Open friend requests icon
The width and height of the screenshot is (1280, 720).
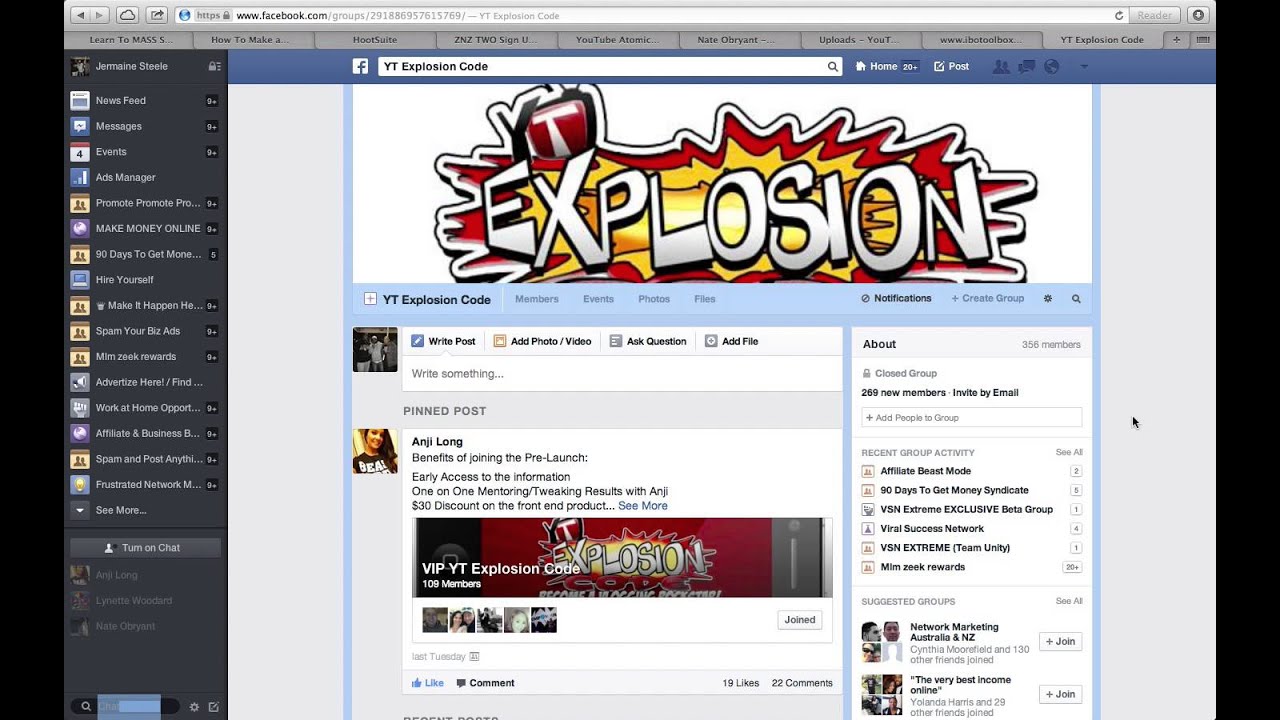pos(1000,66)
